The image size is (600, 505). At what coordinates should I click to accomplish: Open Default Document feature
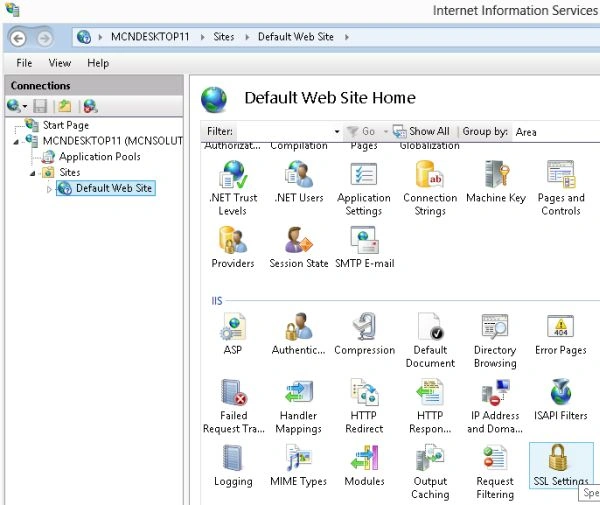click(430, 340)
